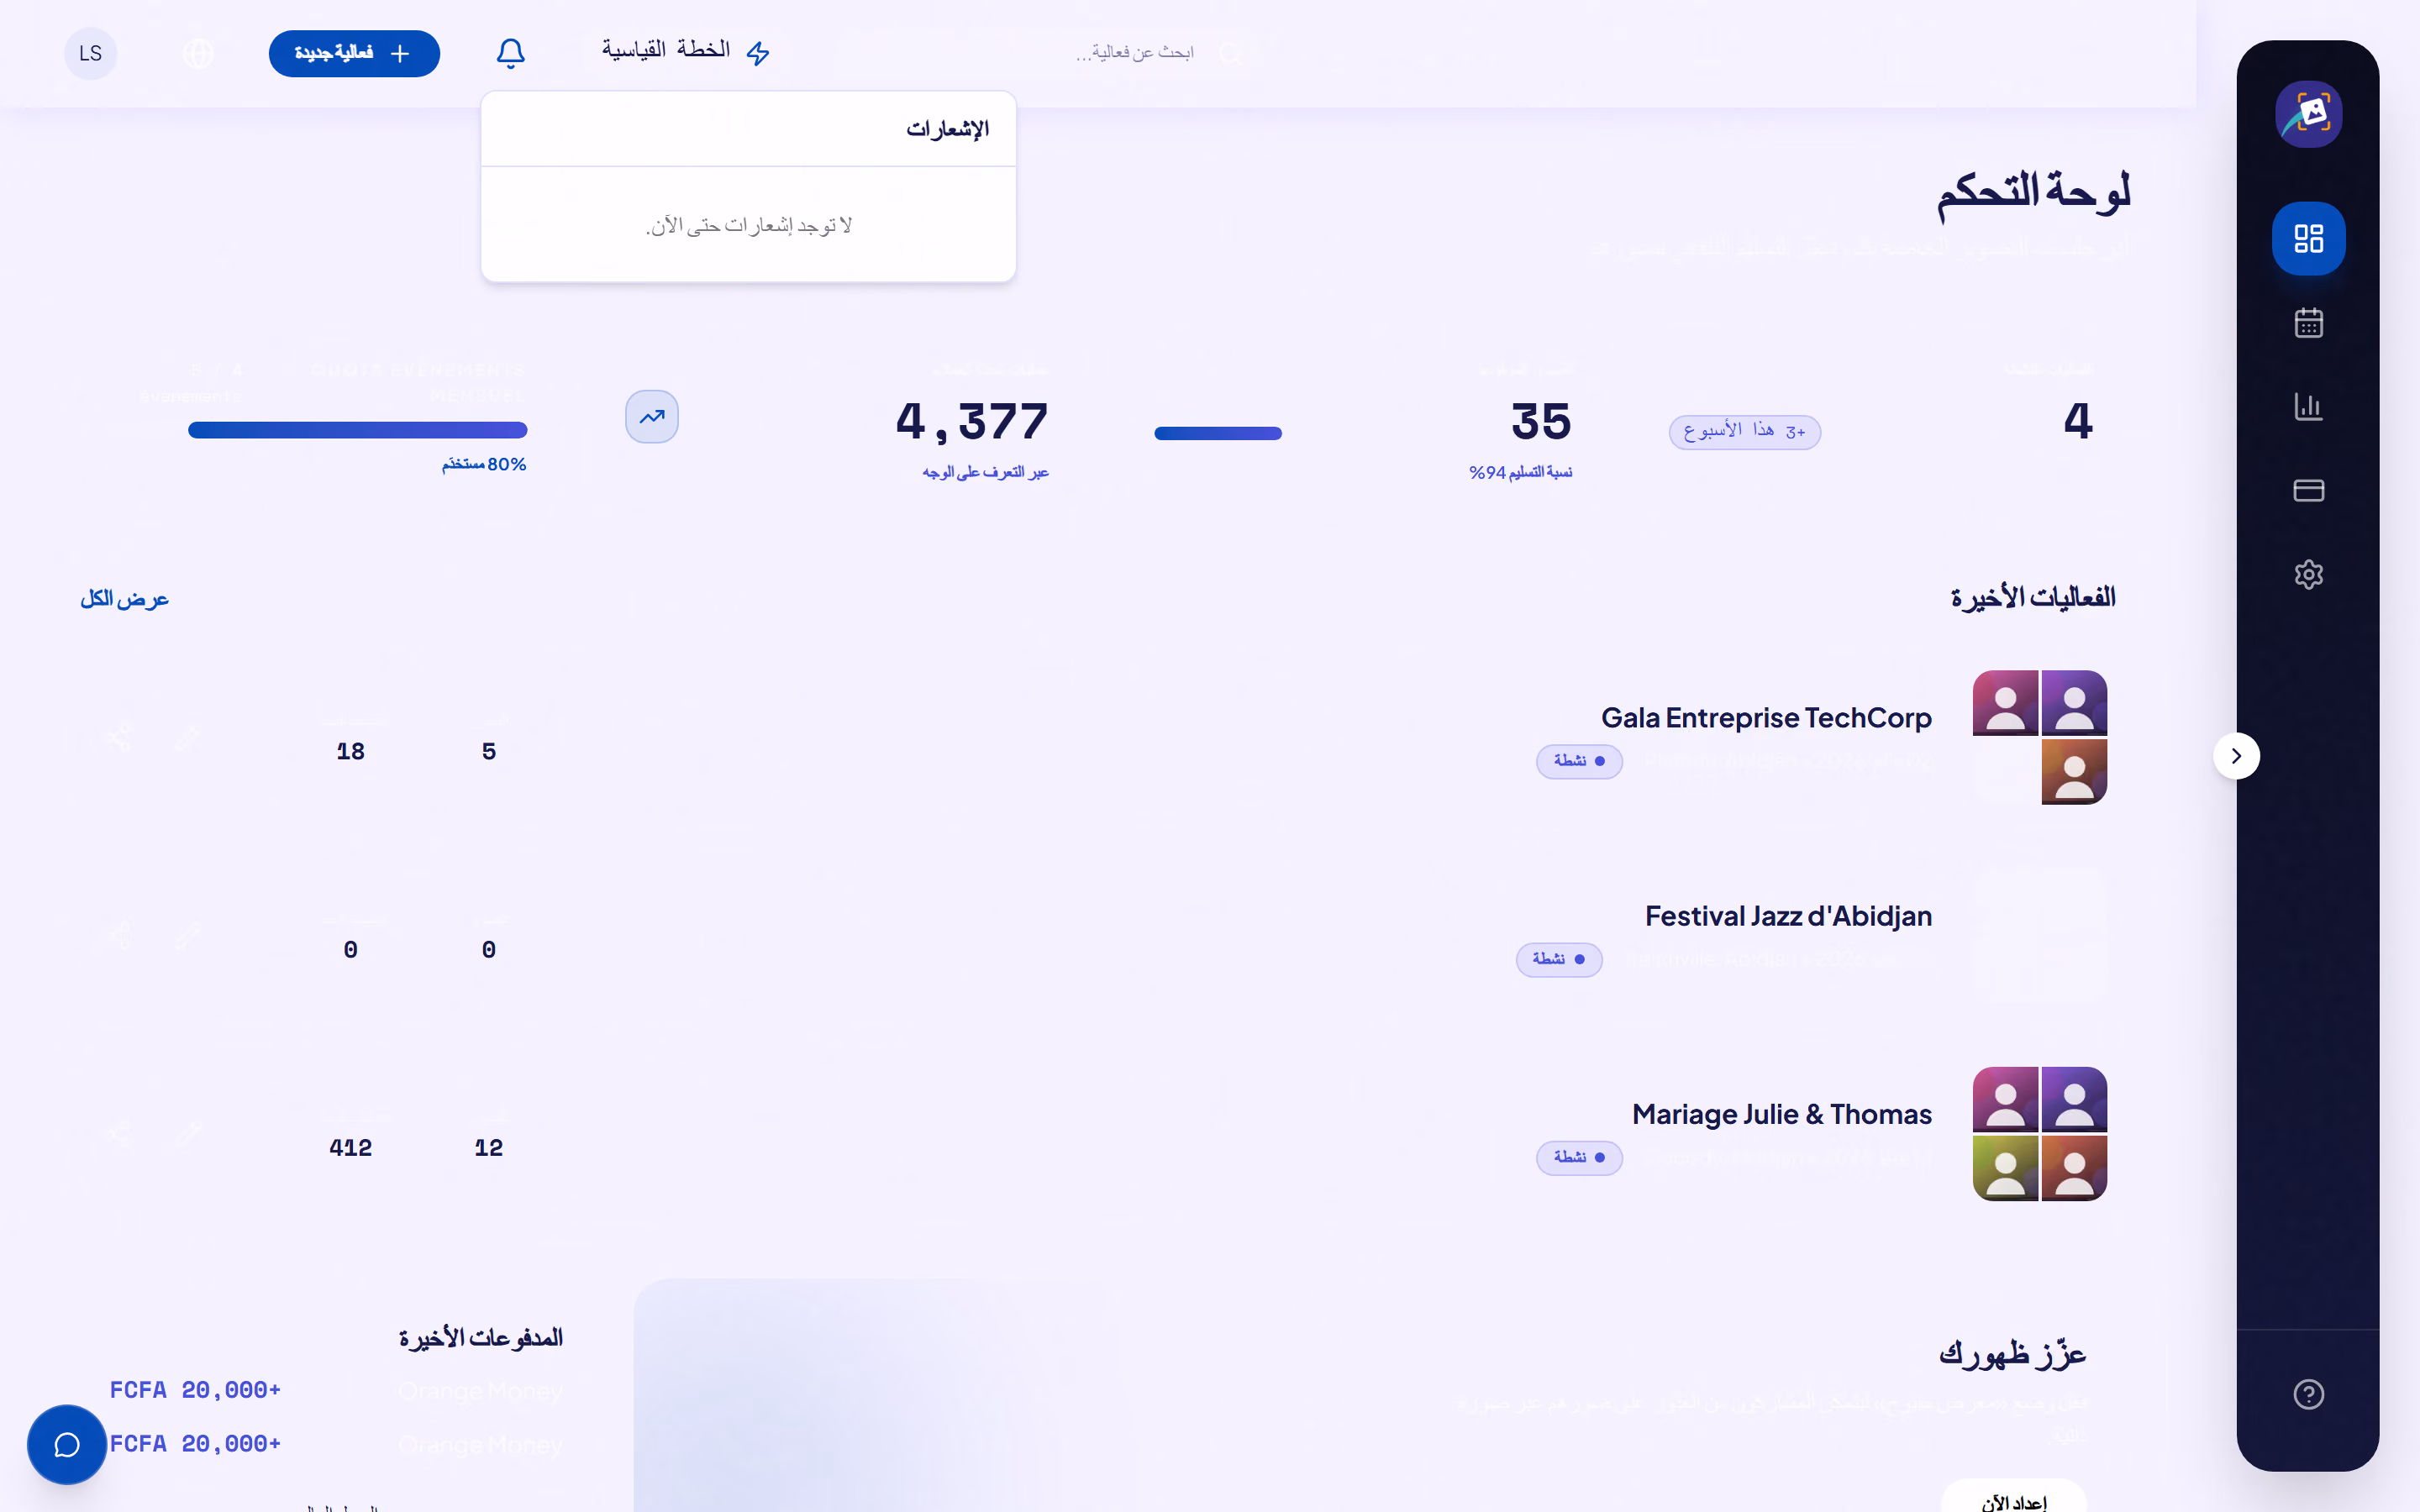Click the 18 count in Gala row
The height and width of the screenshot is (1512, 2420).
coord(350,751)
